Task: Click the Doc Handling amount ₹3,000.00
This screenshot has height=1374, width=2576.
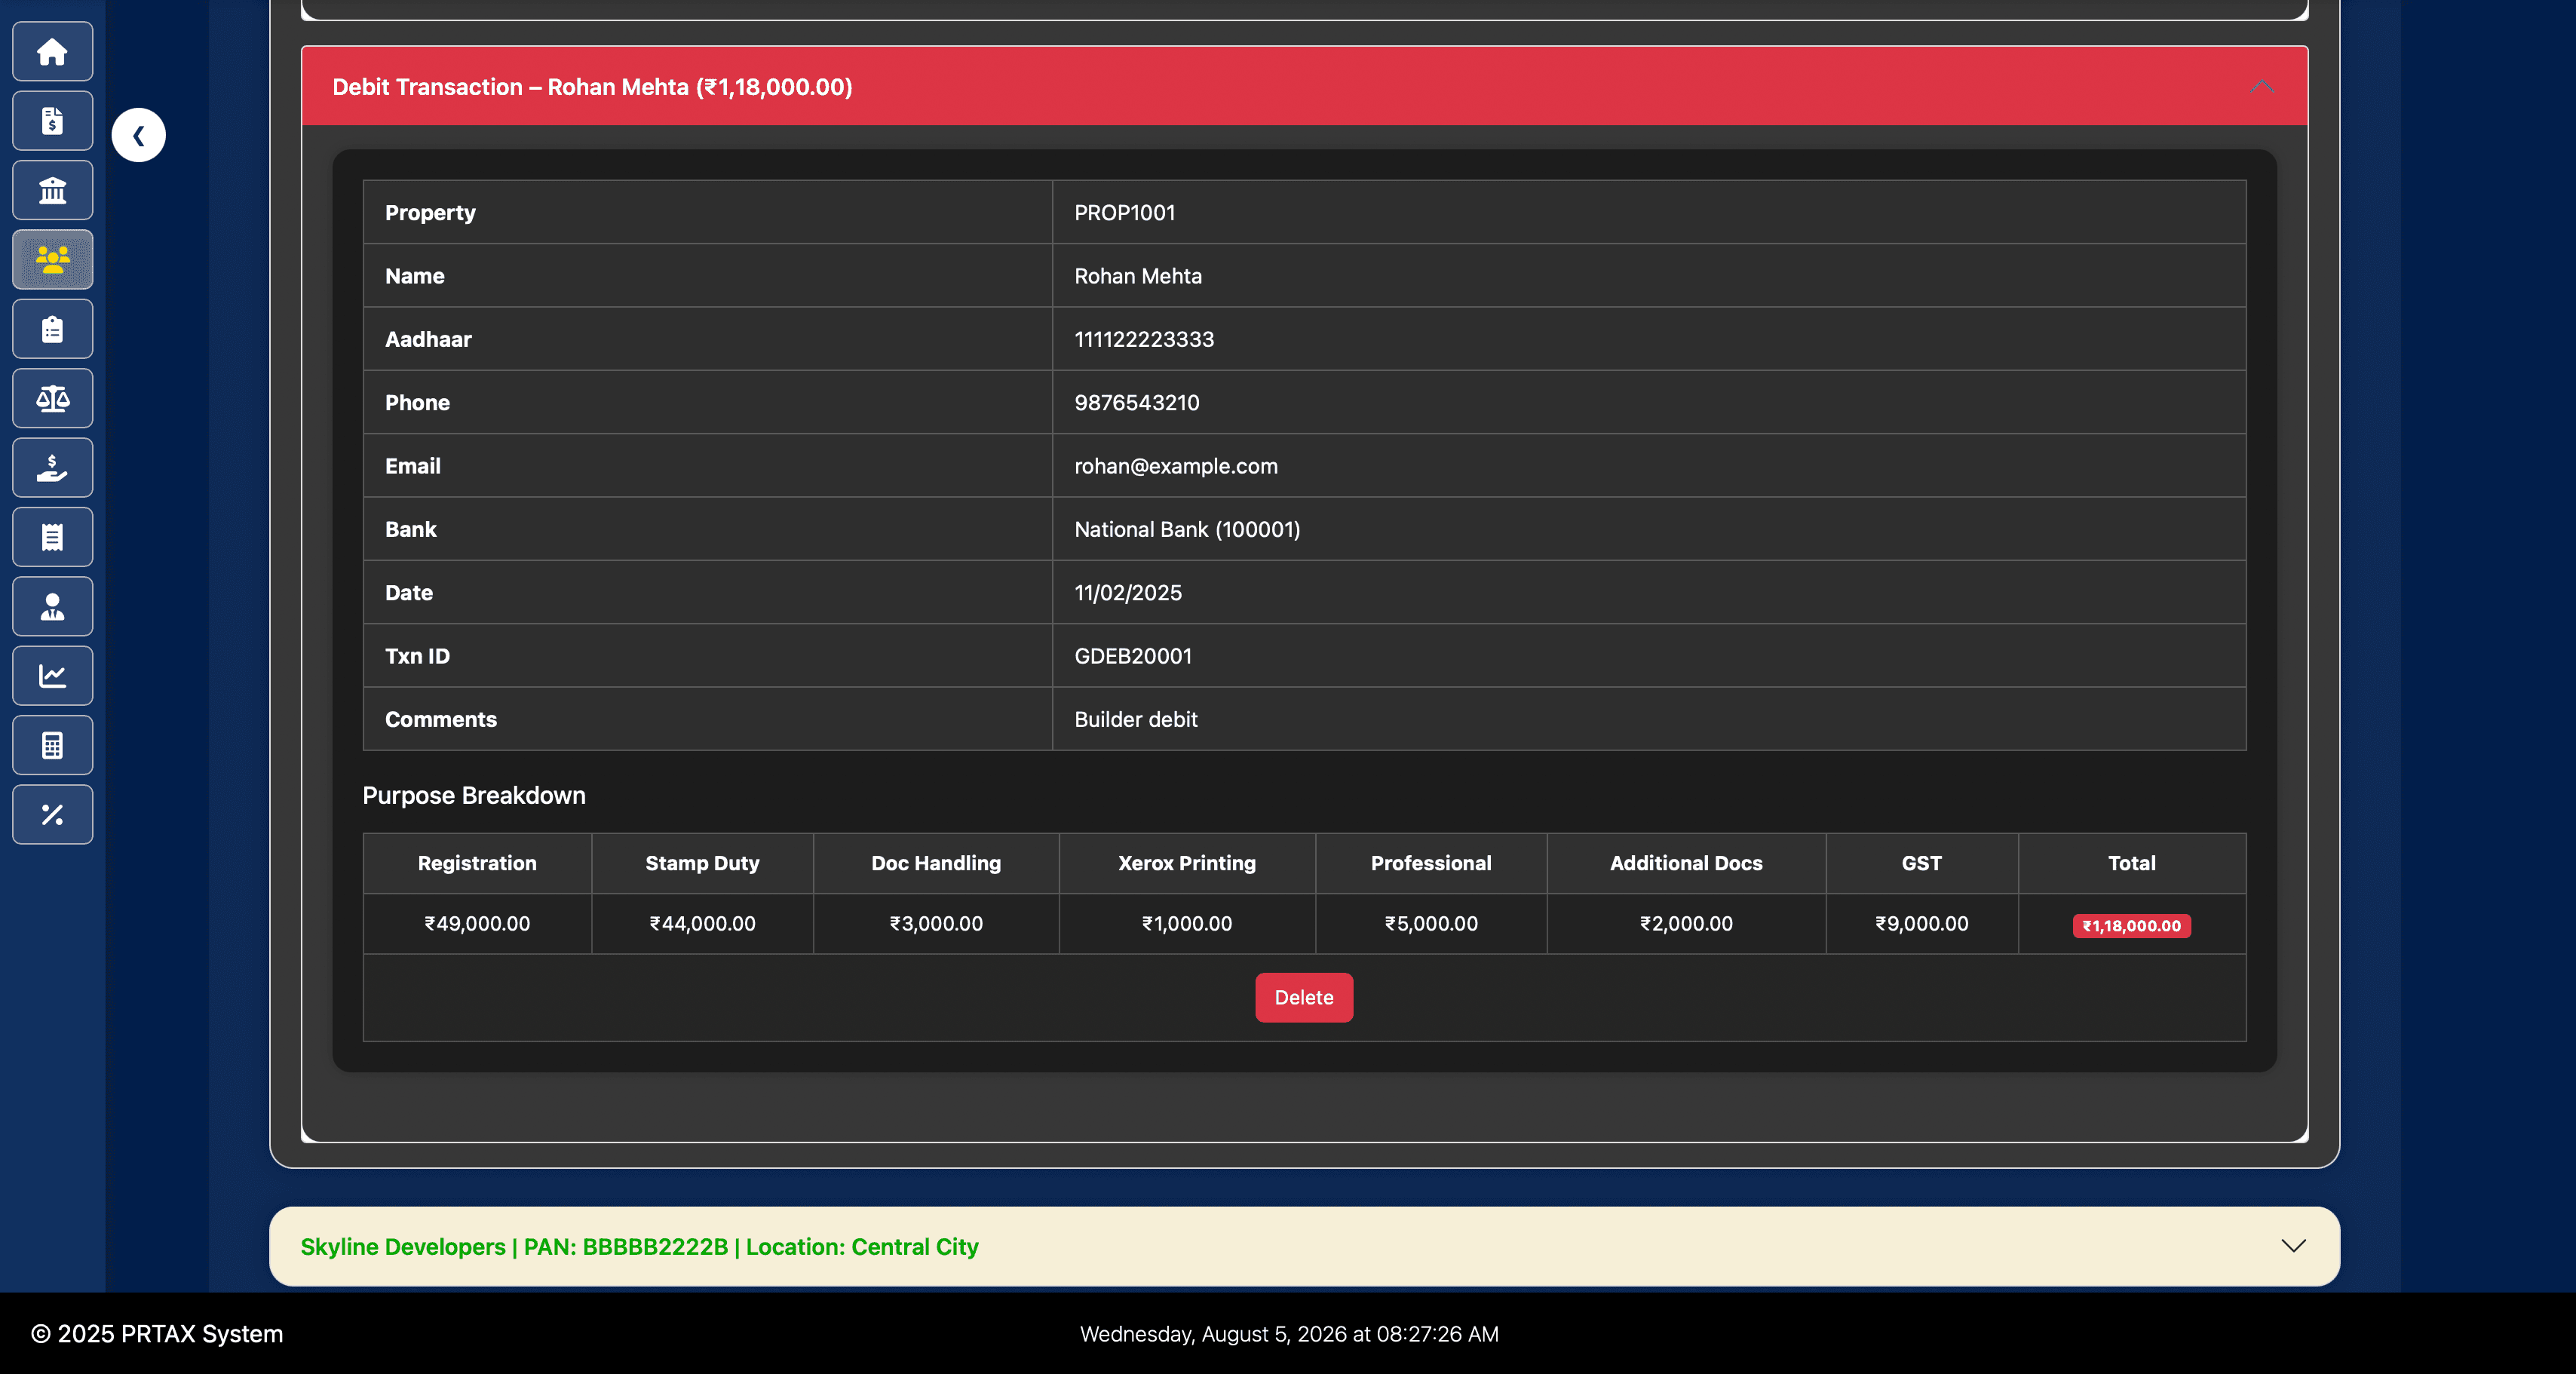Action: click(936, 923)
